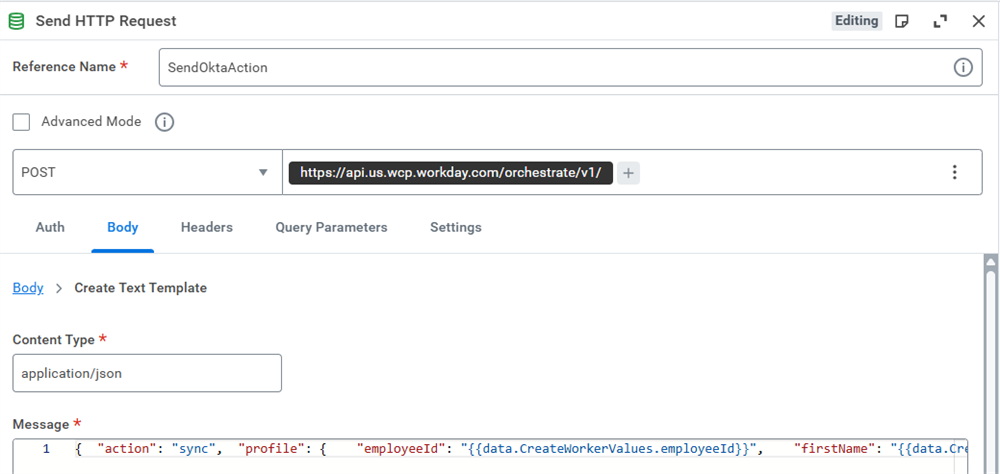
Task: Switch to the Auth tab
Action: [50, 227]
